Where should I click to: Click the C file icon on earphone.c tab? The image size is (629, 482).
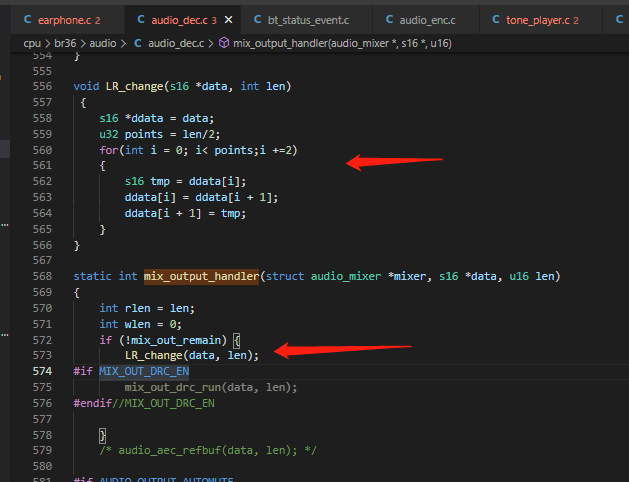point(28,19)
